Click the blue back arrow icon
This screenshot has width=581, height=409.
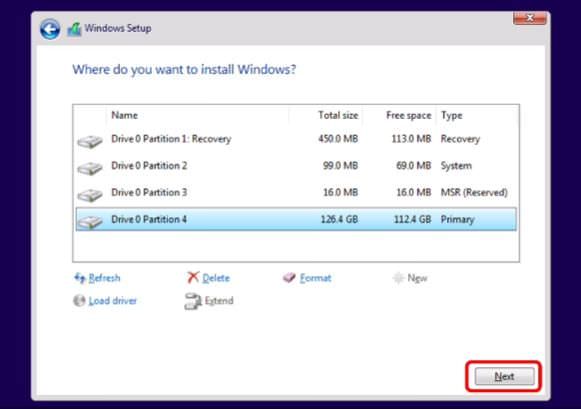point(50,29)
